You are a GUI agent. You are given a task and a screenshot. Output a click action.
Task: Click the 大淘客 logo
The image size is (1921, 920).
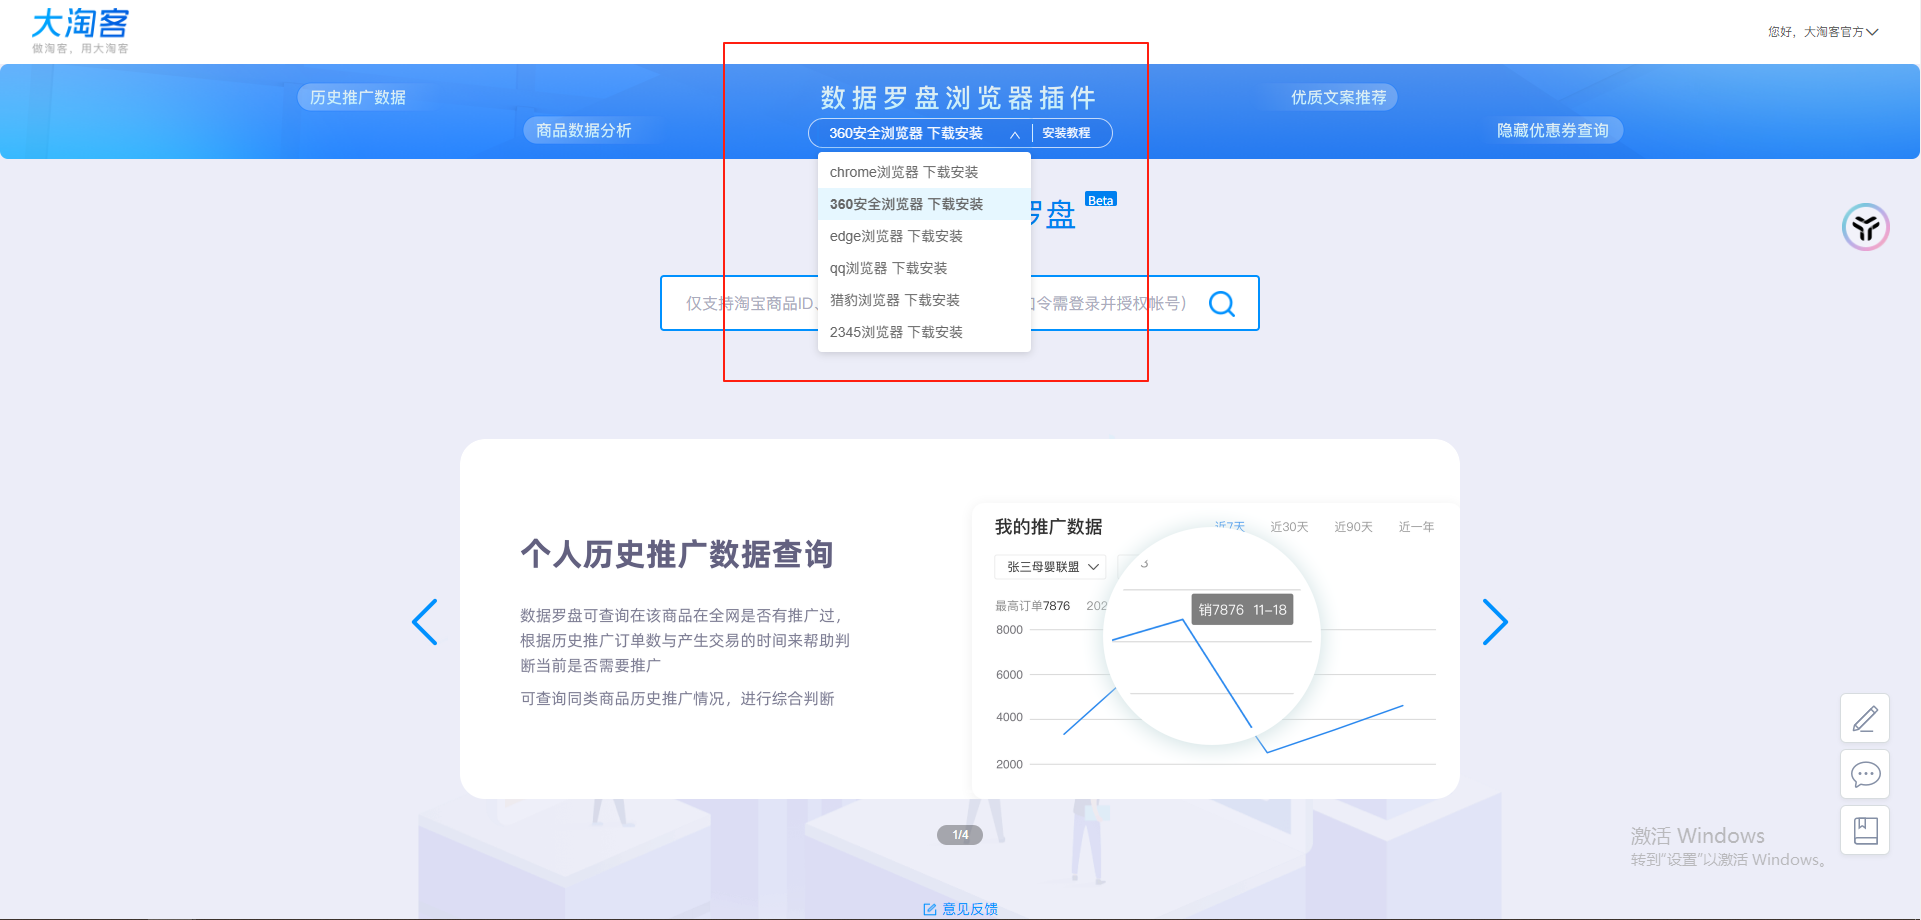coord(80,30)
